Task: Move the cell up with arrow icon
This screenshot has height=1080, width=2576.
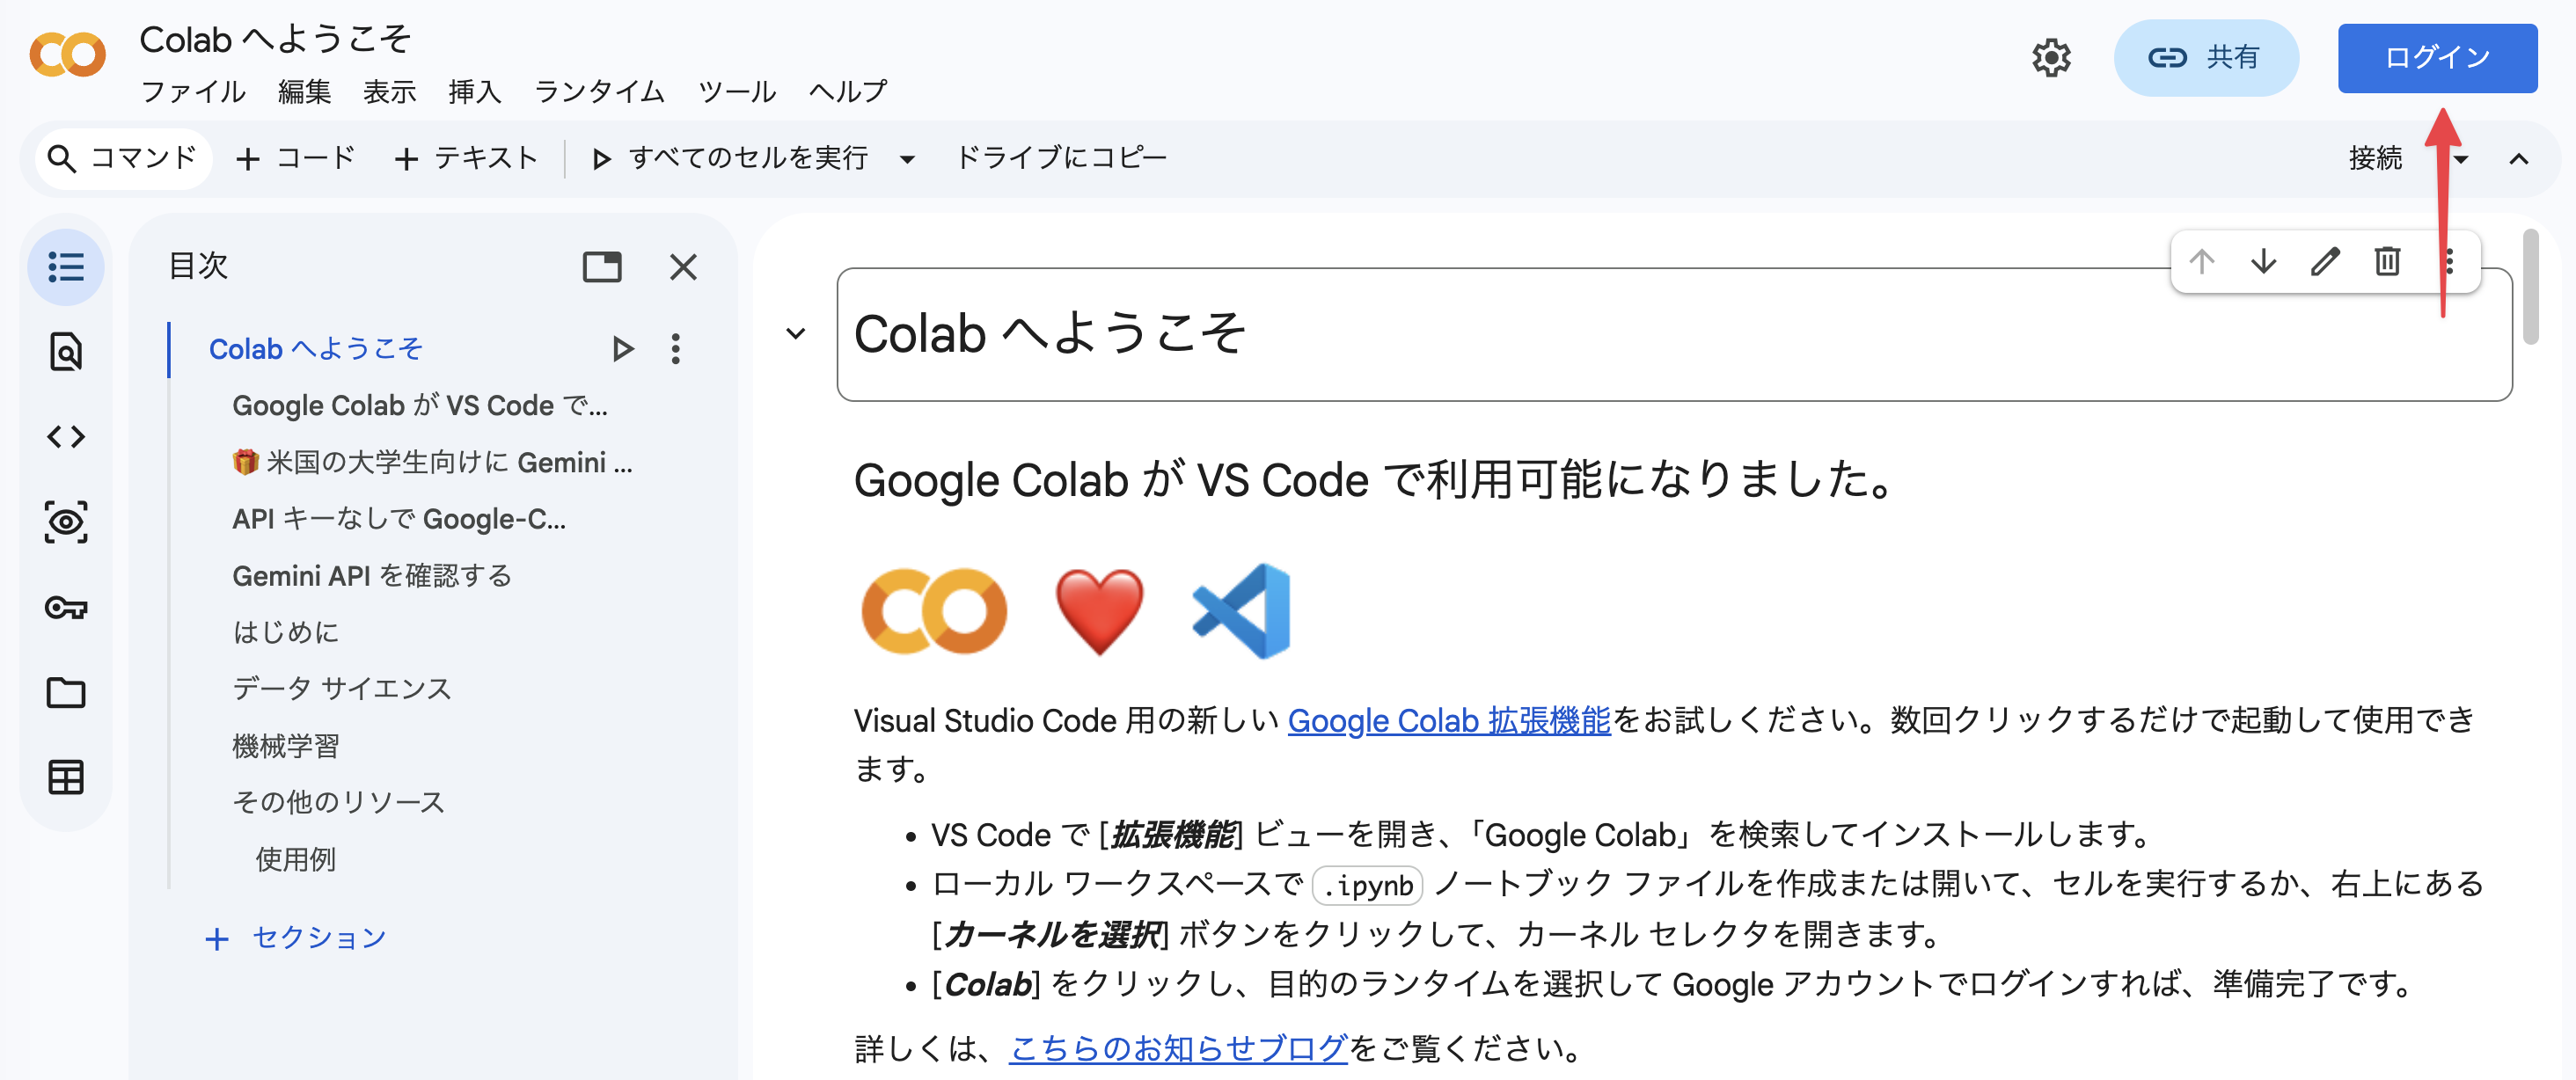Action: pyautogui.click(x=2201, y=262)
